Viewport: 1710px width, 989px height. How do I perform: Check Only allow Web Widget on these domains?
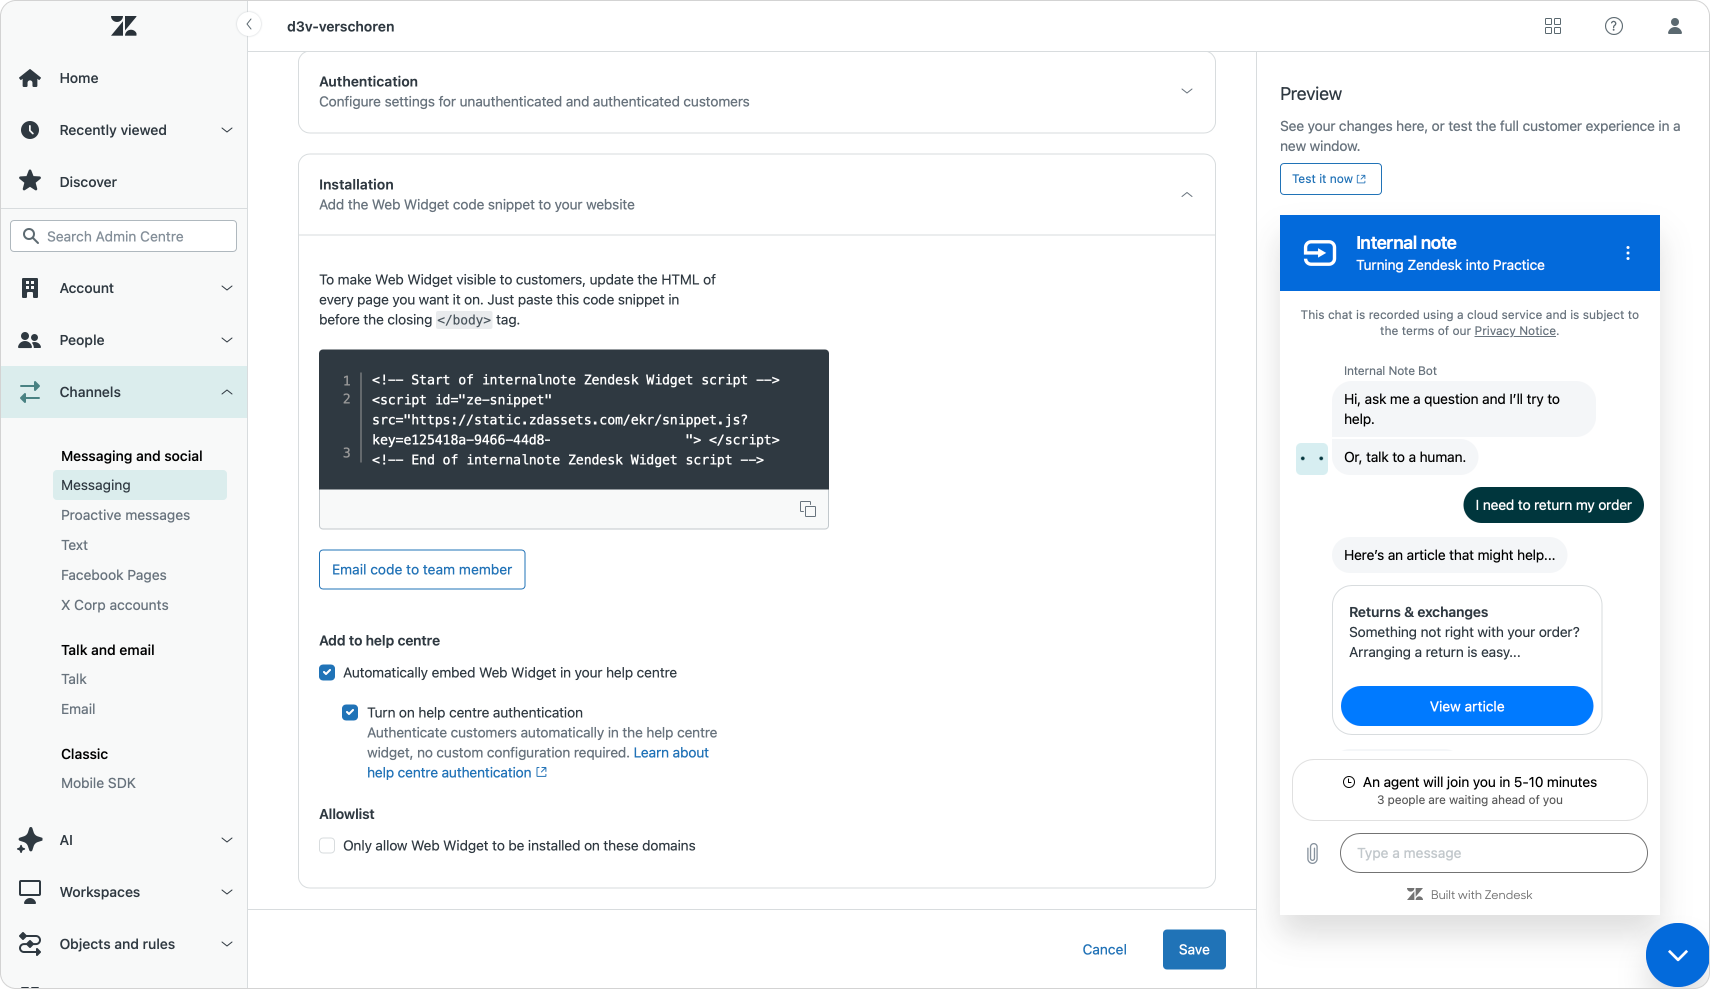327,846
